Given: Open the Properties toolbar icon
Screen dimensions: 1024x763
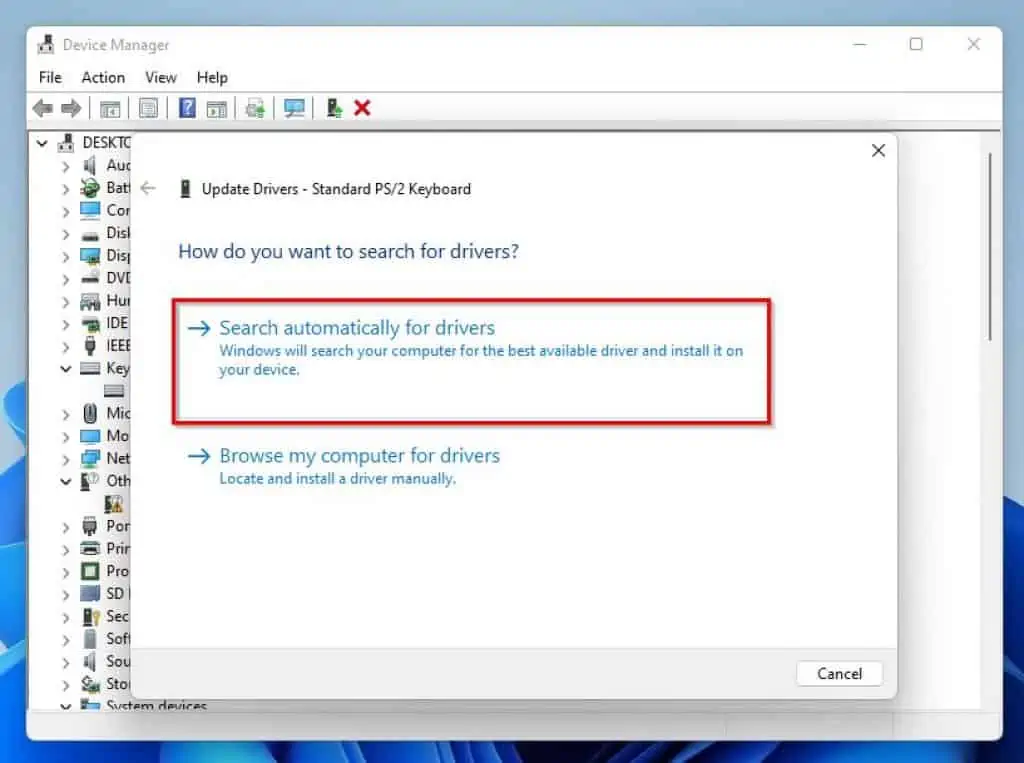Looking at the screenshot, I should (148, 108).
